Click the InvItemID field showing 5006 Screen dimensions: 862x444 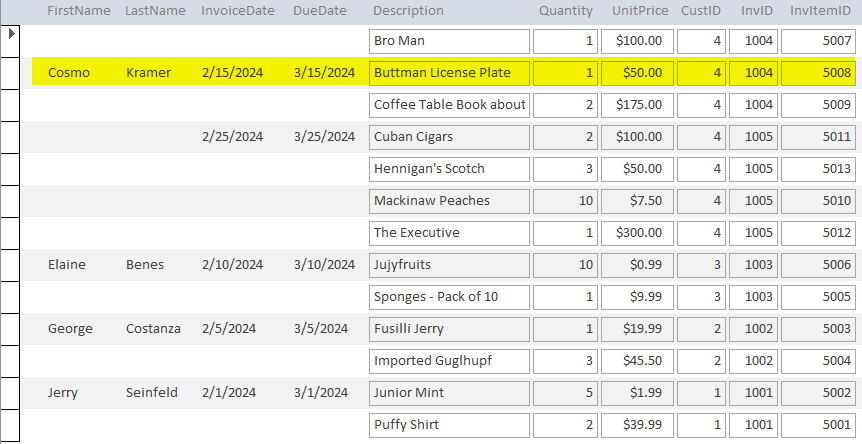point(820,265)
